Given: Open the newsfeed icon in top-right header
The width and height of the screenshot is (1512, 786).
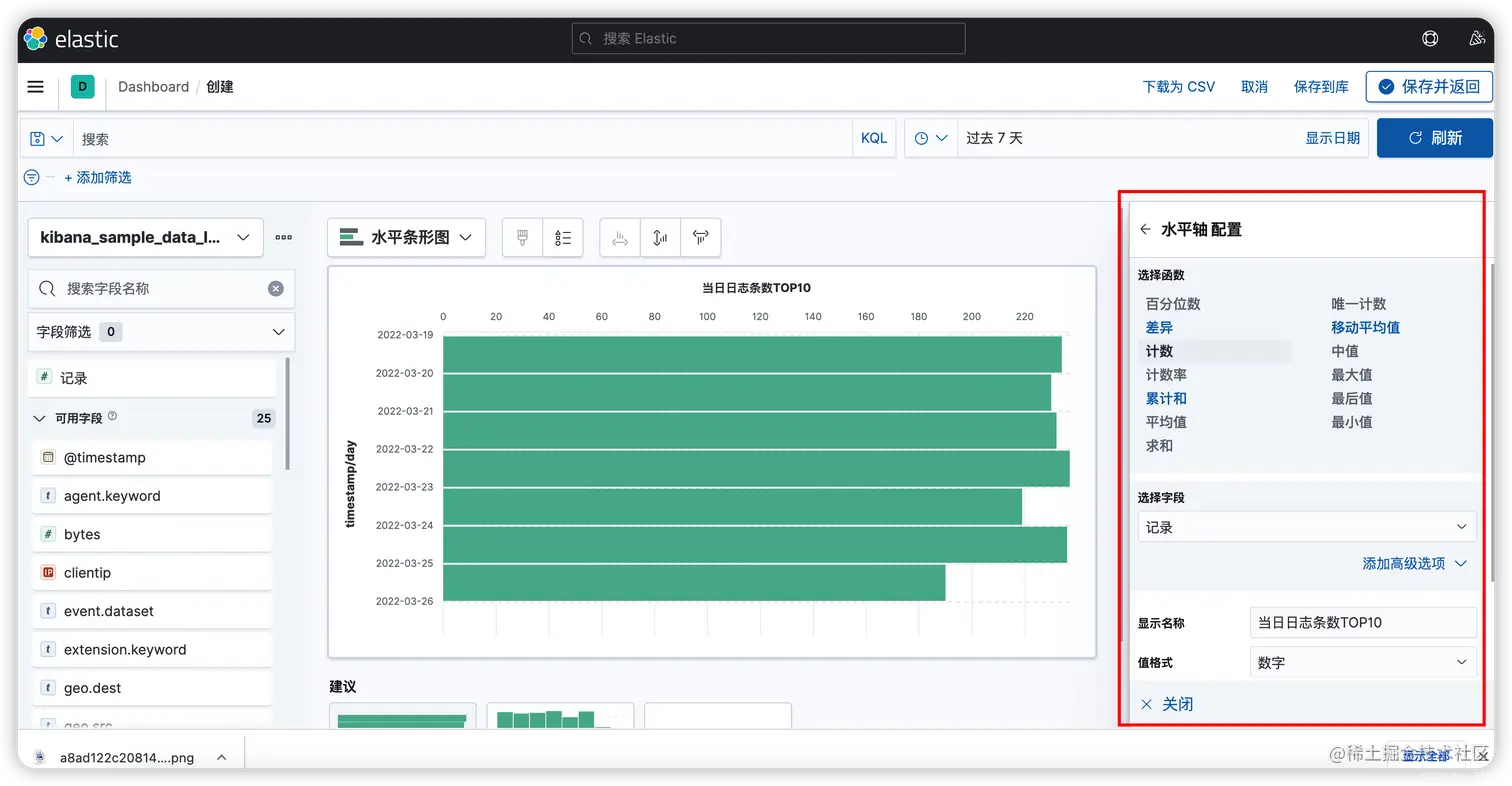Looking at the screenshot, I should point(1477,39).
